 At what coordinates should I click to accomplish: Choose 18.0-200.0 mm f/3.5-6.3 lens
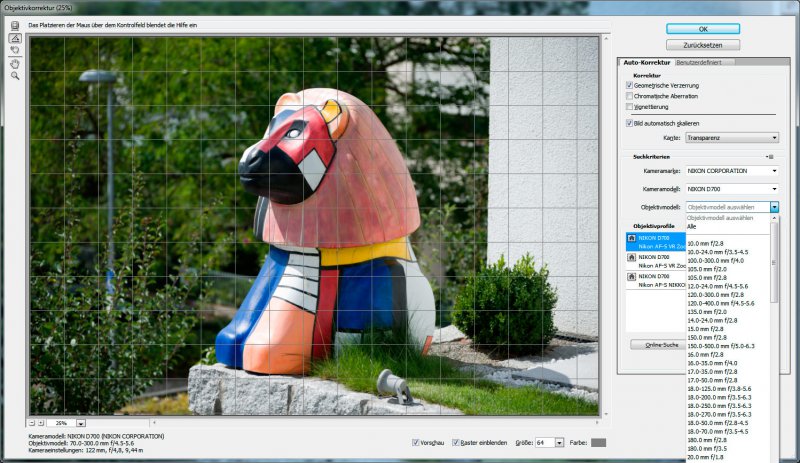pos(719,397)
